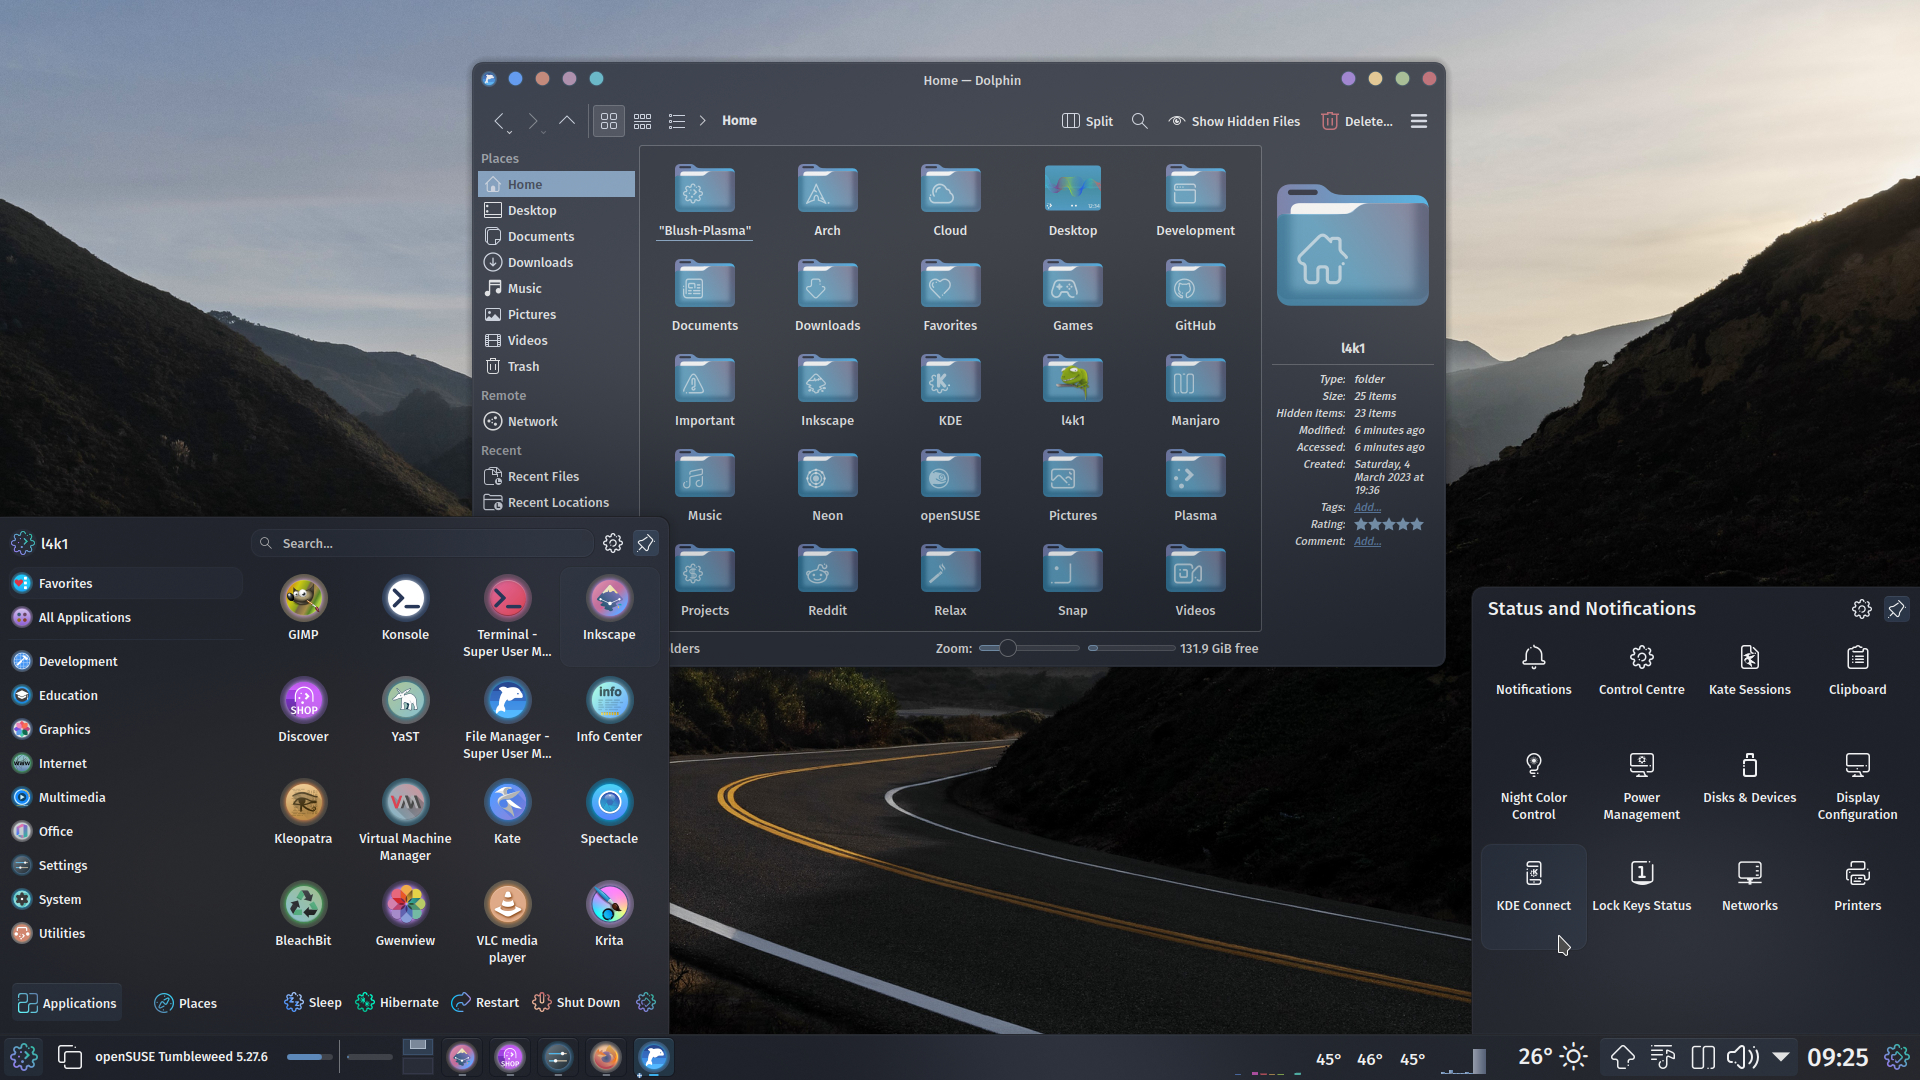Switch Dolphin to details view mode

click(x=676, y=121)
